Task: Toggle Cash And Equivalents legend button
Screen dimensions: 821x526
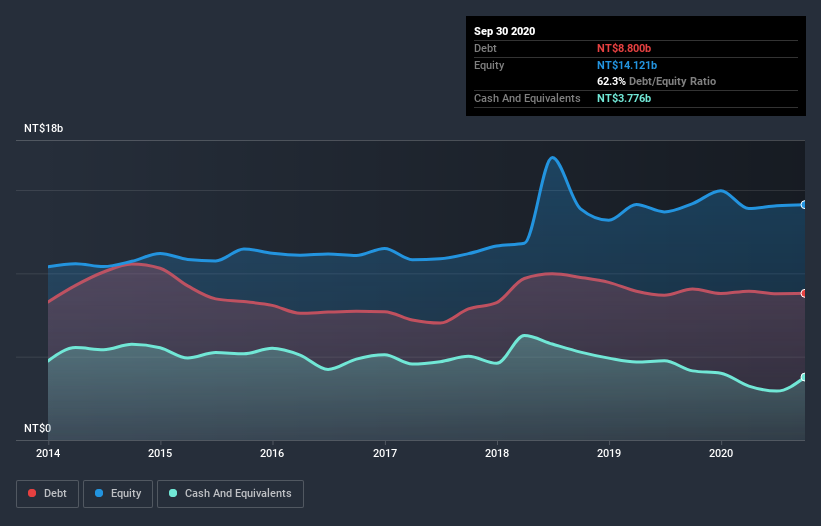Action: (x=230, y=494)
